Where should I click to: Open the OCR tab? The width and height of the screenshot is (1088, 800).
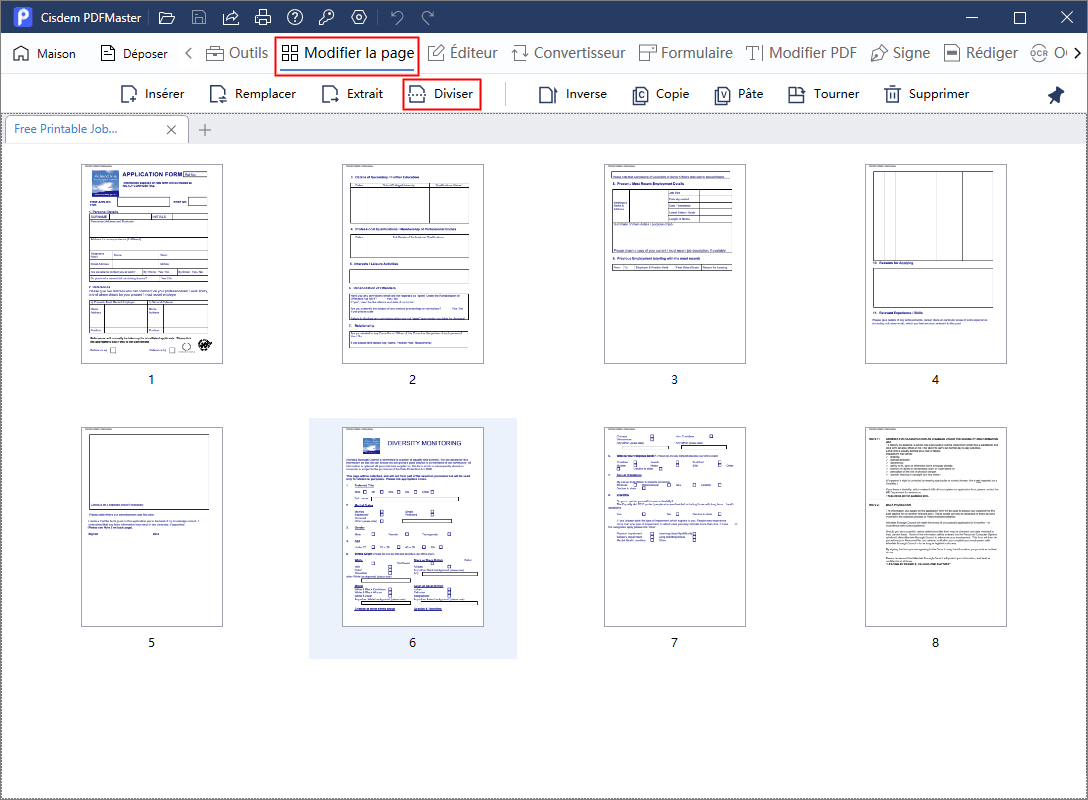[1048, 53]
